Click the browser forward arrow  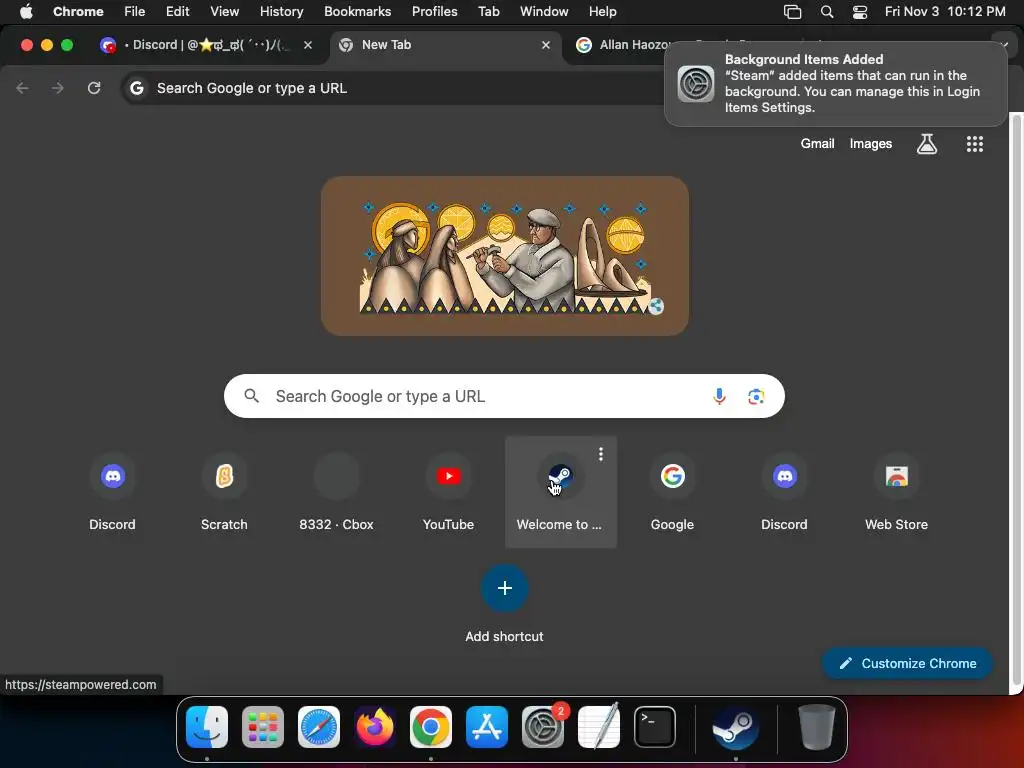(57, 88)
